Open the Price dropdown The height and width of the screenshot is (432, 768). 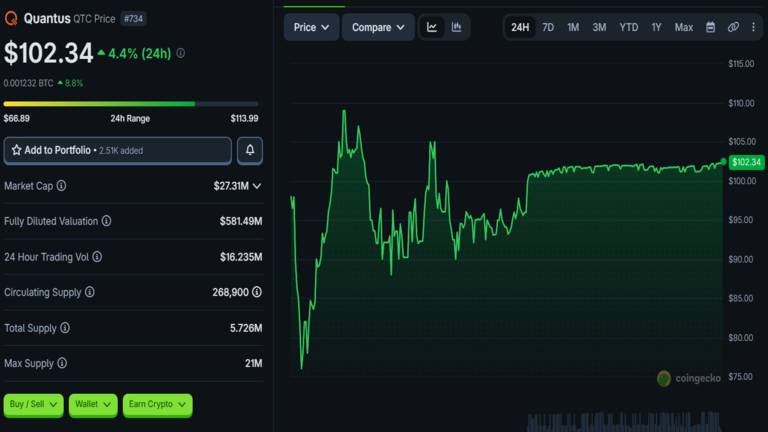pos(311,27)
